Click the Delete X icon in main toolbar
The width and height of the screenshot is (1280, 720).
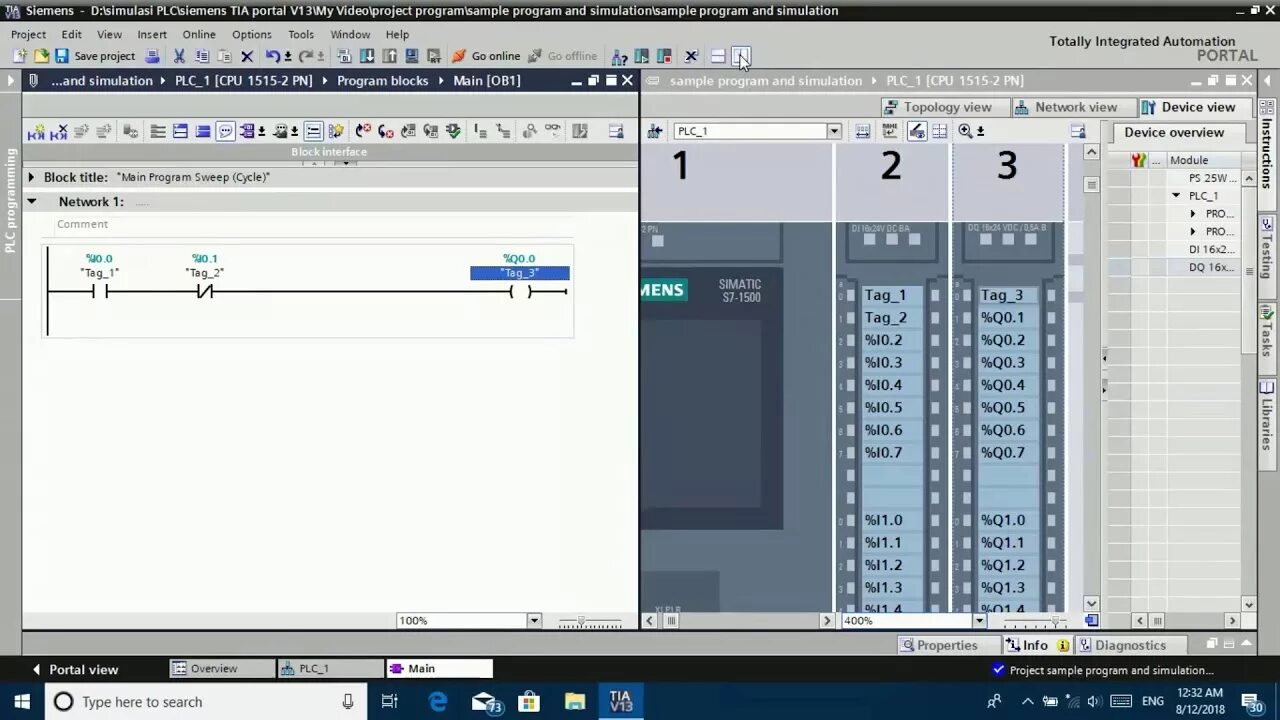click(247, 57)
